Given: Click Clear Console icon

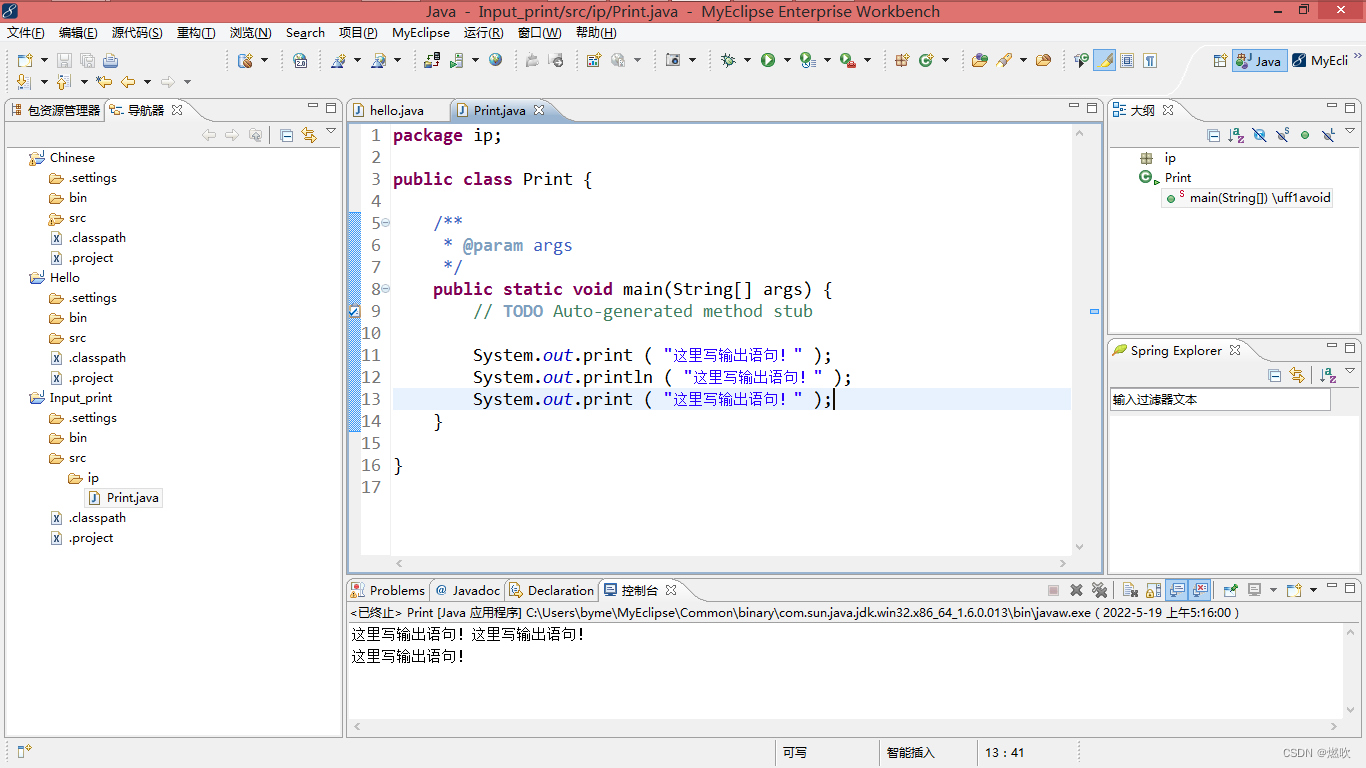Looking at the screenshot, I should pos(1130,590).
